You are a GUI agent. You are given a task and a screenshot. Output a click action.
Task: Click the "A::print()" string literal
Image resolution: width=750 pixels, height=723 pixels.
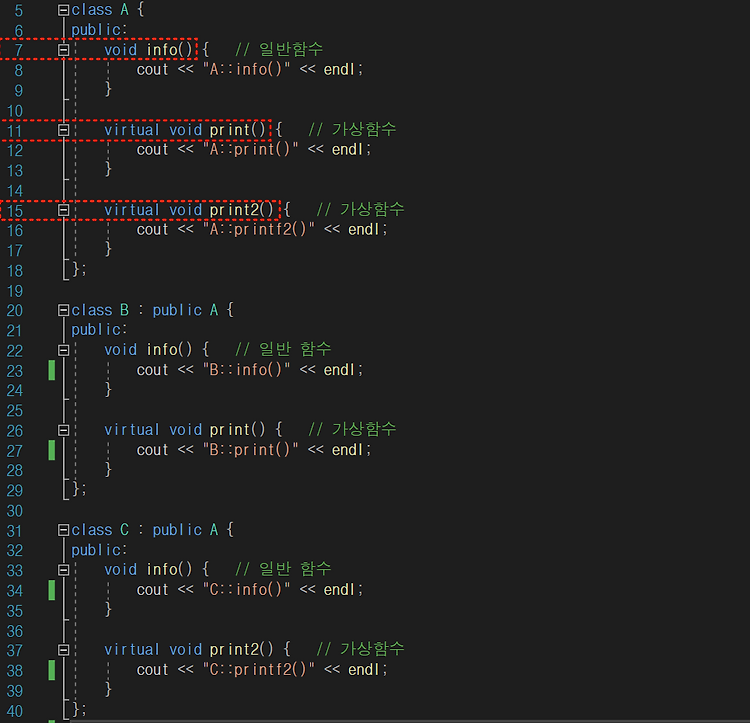pos(251,149)
